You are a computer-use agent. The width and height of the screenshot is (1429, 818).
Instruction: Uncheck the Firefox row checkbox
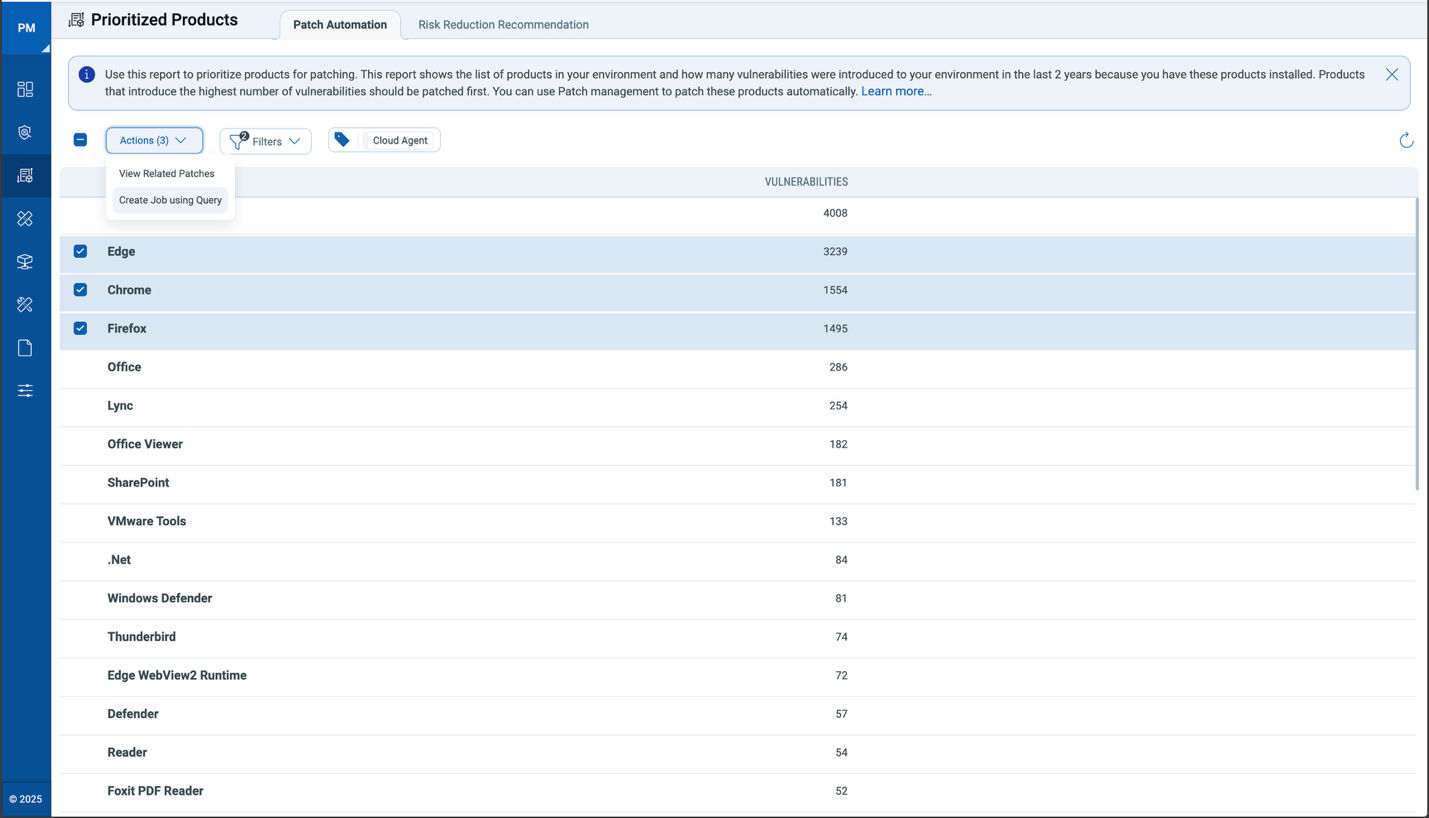tap(80, 328)
